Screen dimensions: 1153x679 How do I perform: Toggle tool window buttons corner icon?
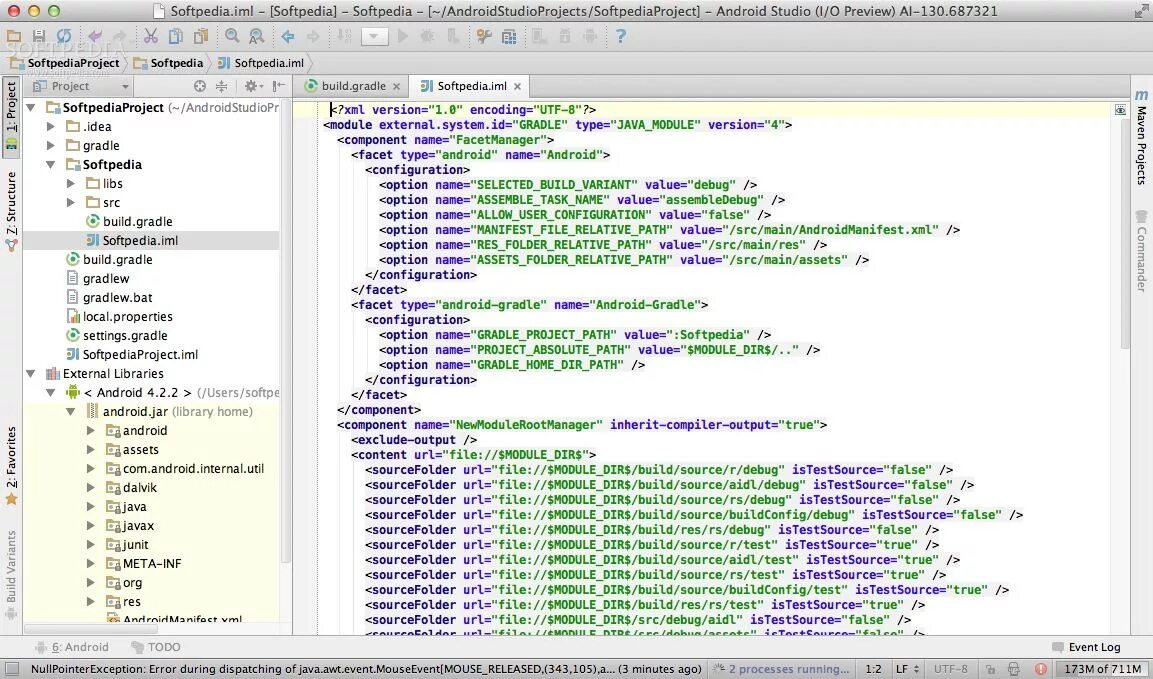click(12, 669)
